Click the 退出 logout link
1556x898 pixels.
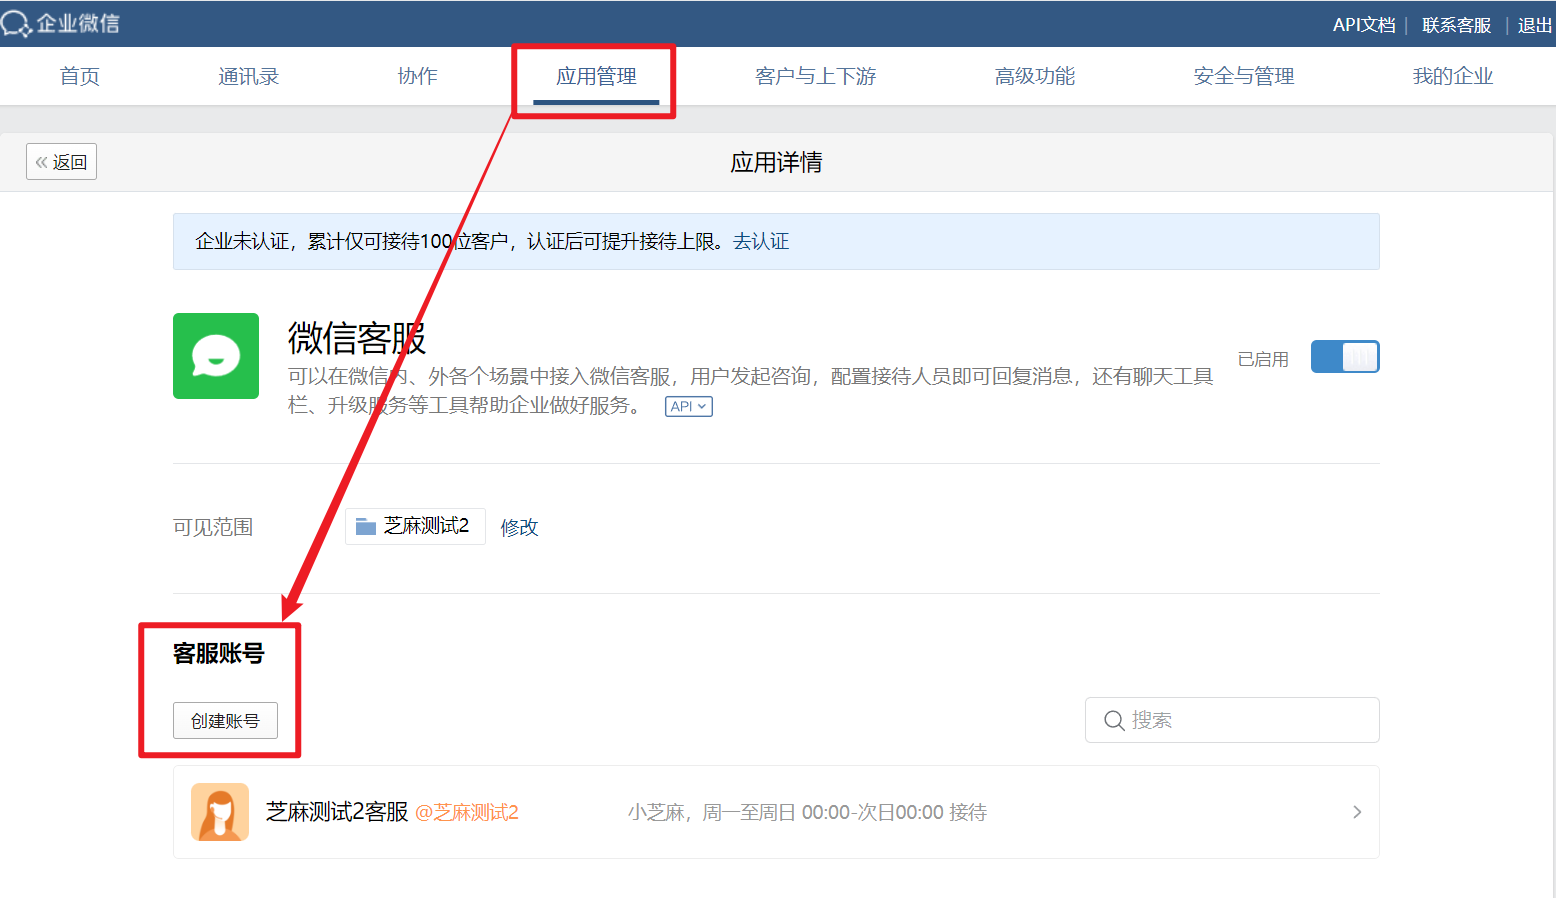(1535, 25)
